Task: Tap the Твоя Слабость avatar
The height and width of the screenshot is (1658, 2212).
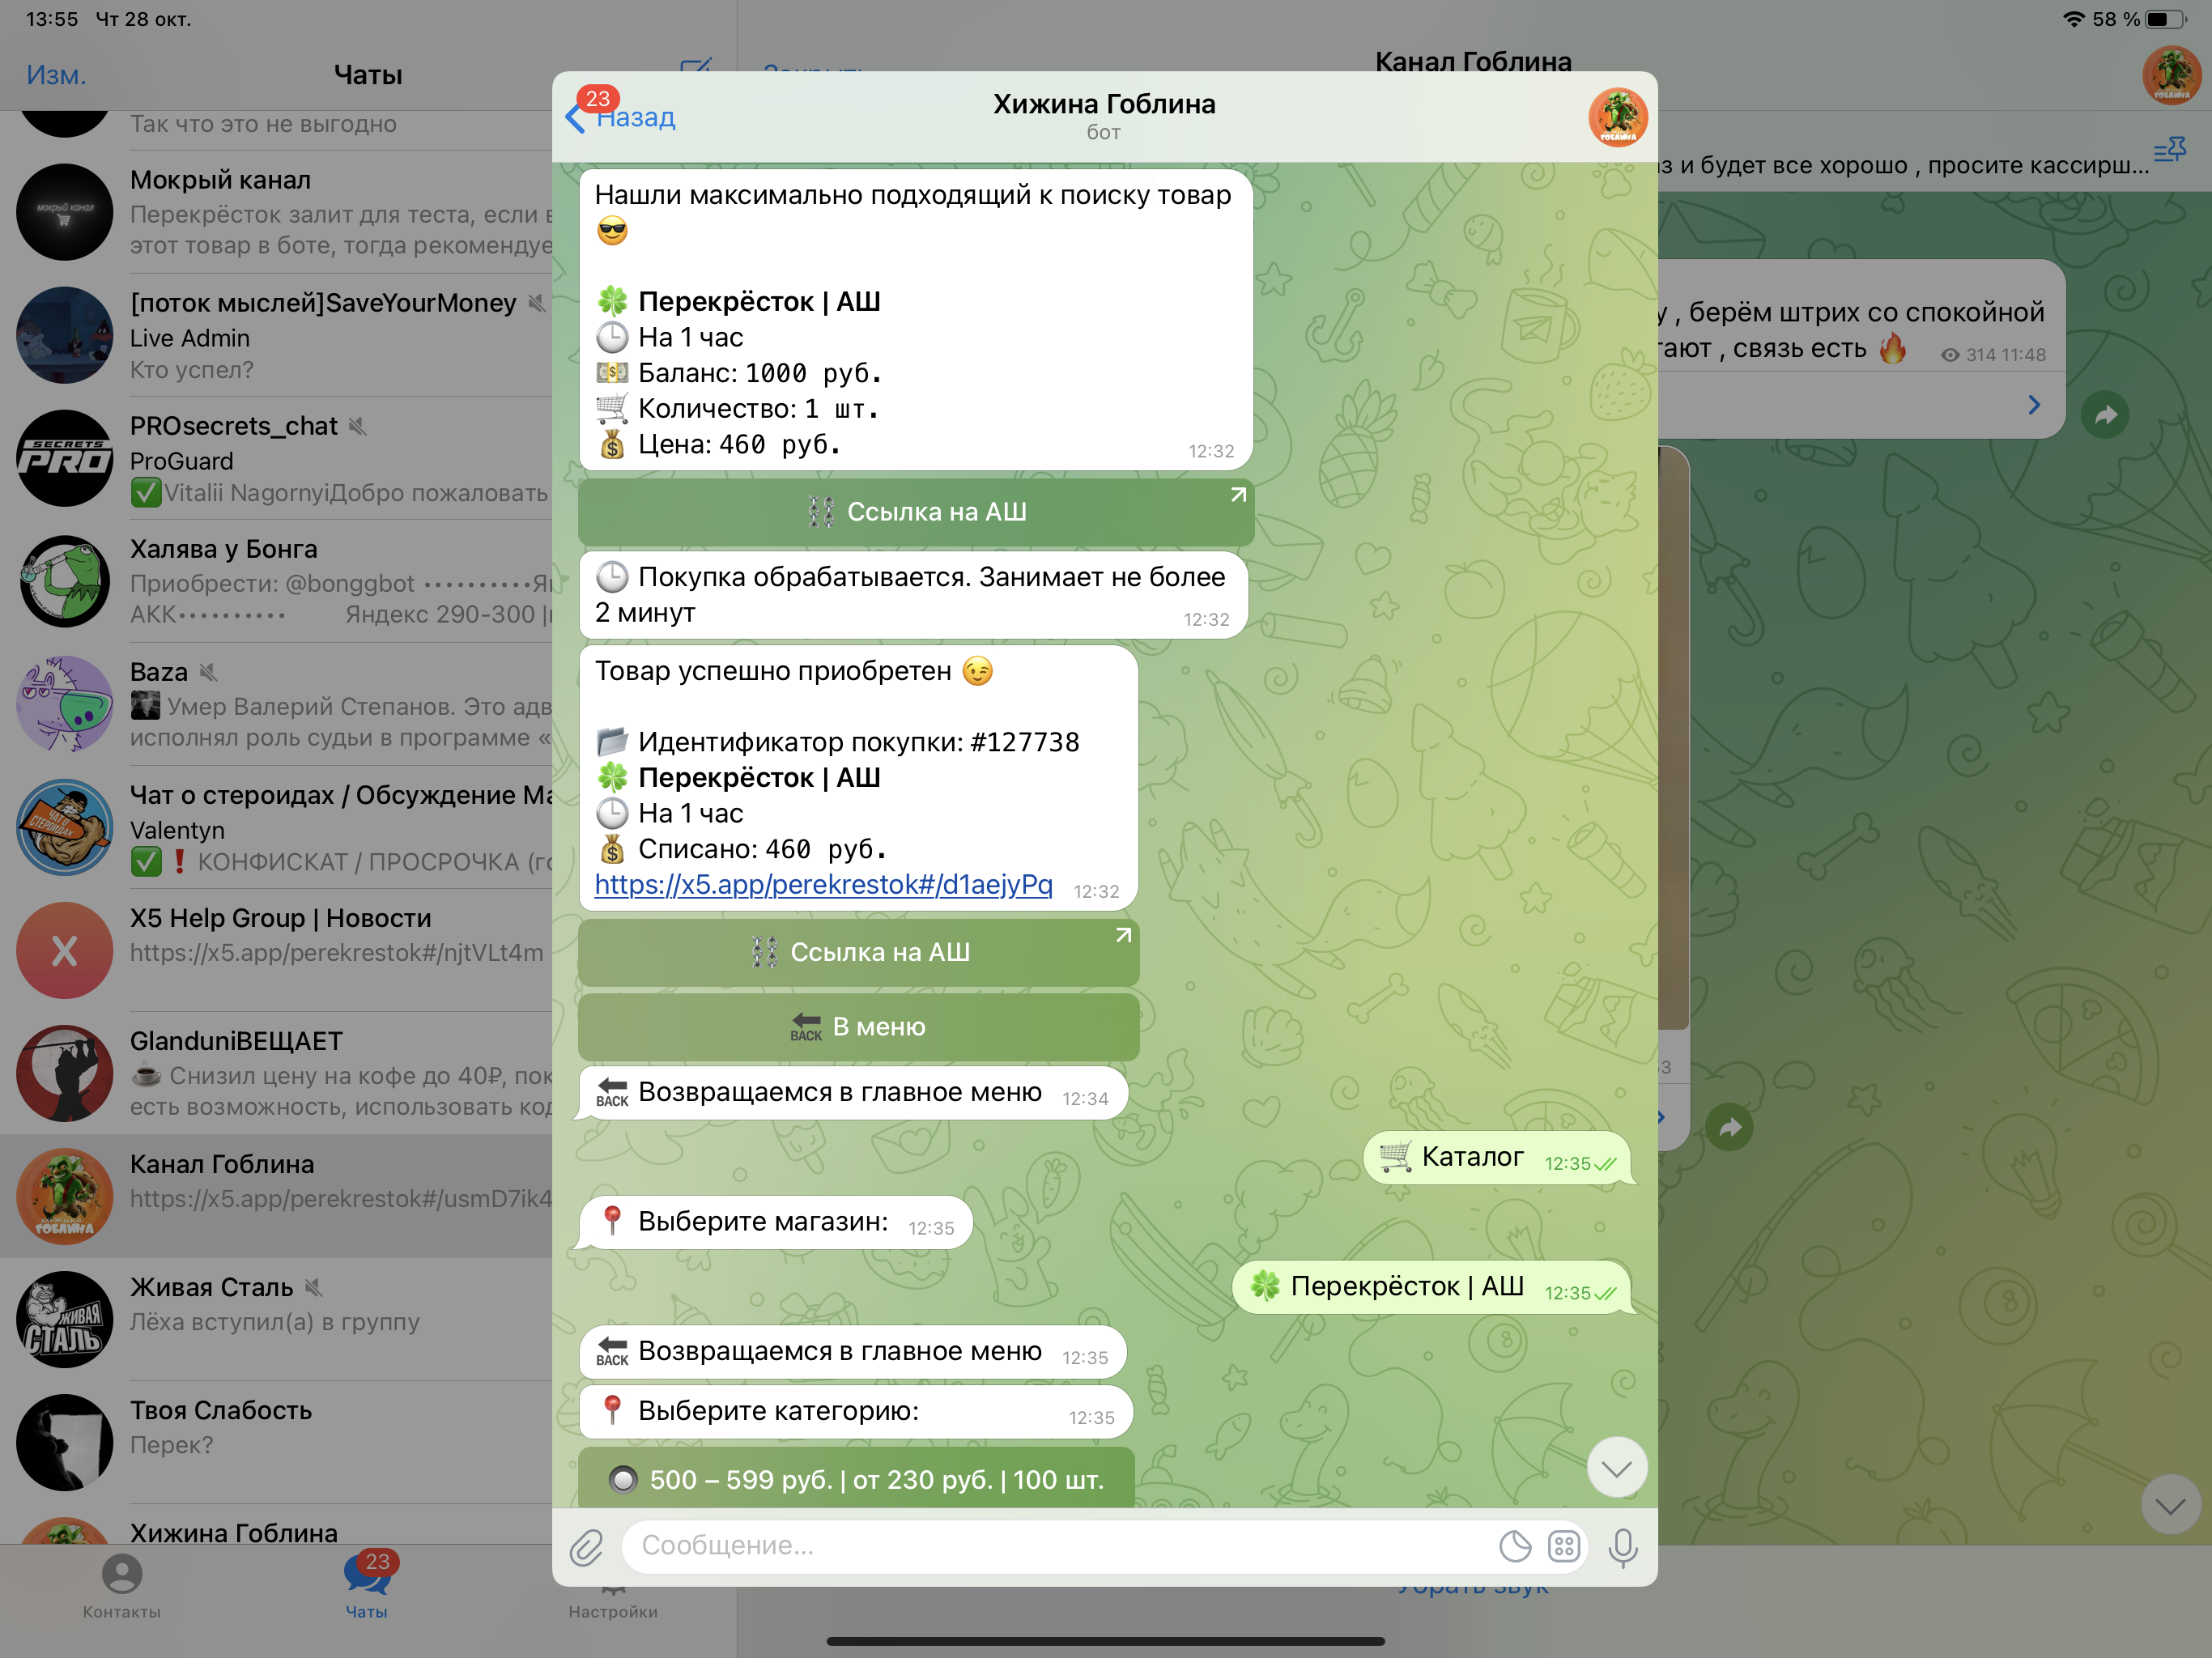Action: (x=65, y=1442)
